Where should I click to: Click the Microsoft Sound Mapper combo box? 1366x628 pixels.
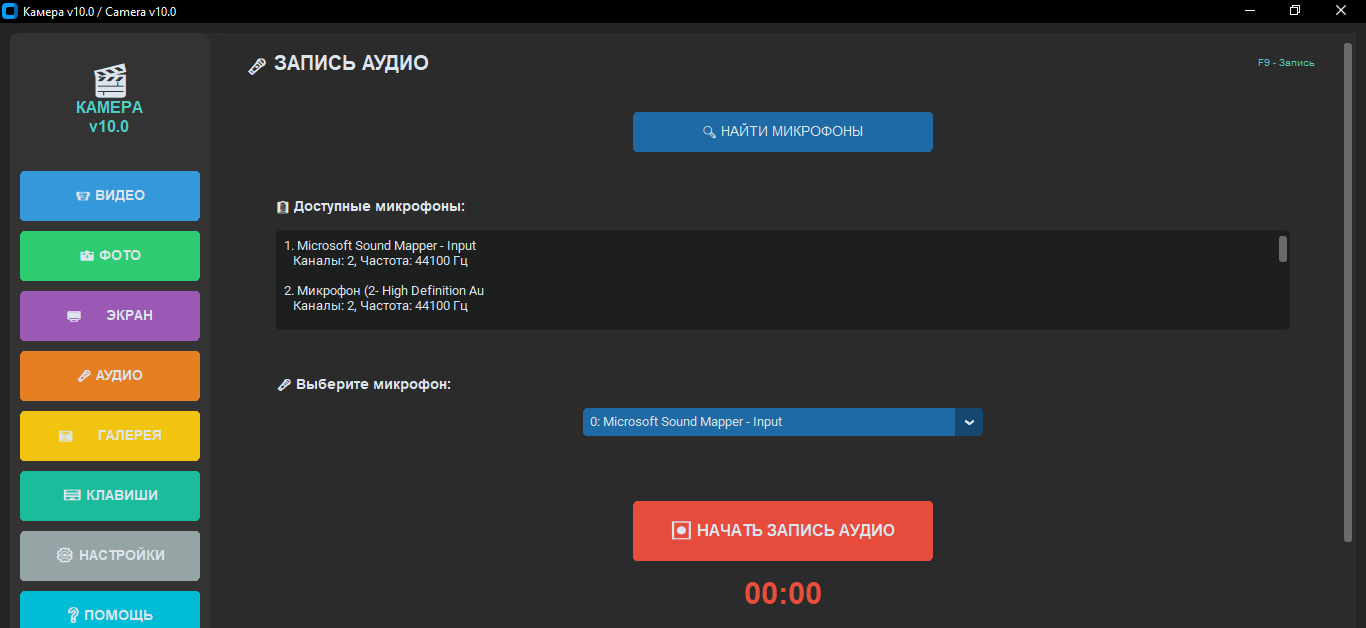click(769, 422)
